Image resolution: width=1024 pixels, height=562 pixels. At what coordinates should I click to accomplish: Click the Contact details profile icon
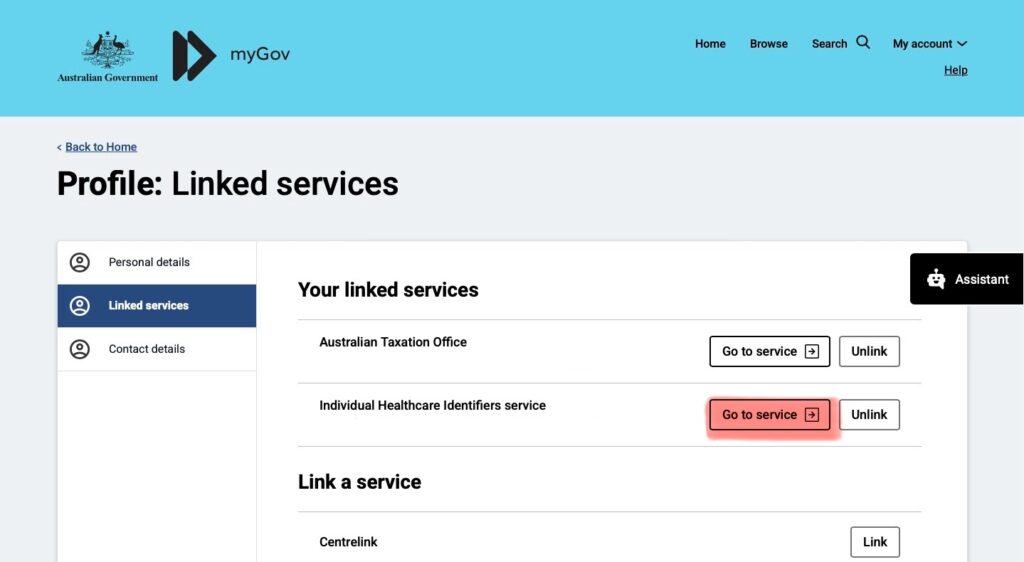coord(80,349)
